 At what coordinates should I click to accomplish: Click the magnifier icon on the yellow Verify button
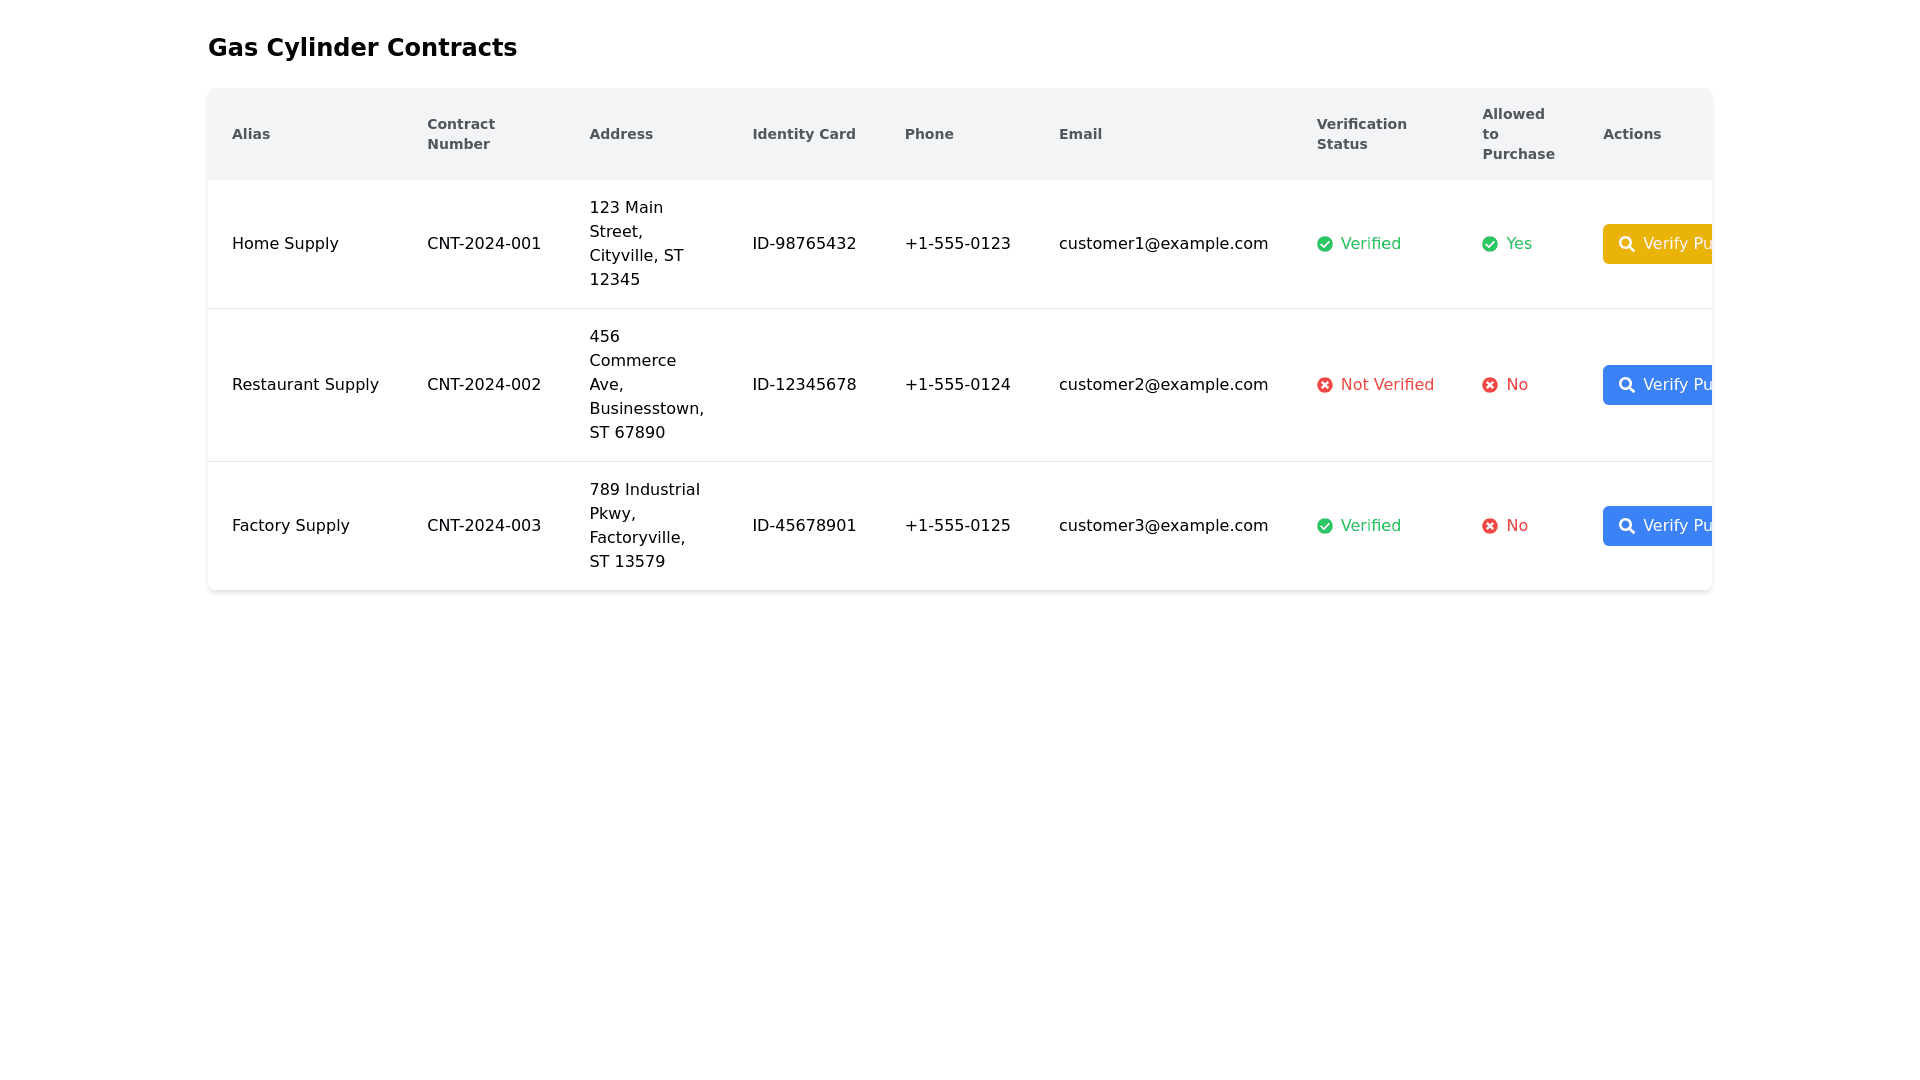click(1627, 244)
